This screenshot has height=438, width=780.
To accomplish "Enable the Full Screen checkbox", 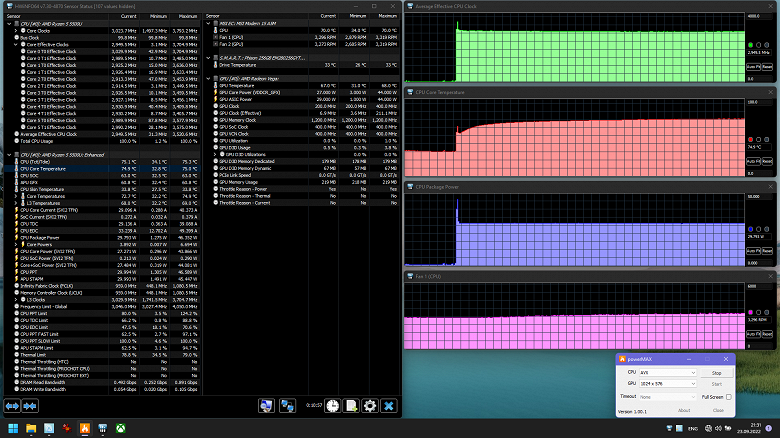I will click(x=728, y=397).
